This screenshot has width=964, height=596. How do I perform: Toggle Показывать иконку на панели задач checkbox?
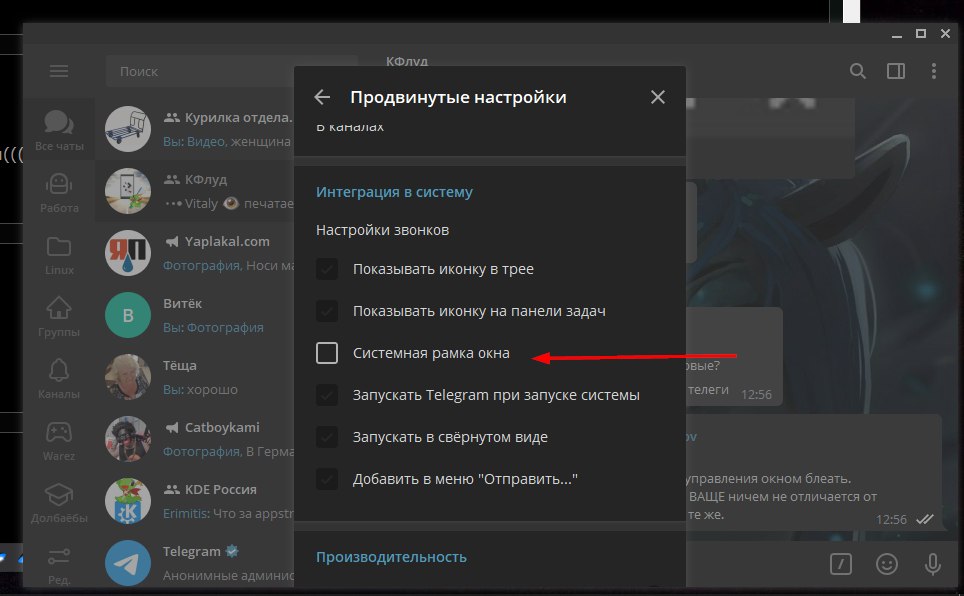(327, 311)
